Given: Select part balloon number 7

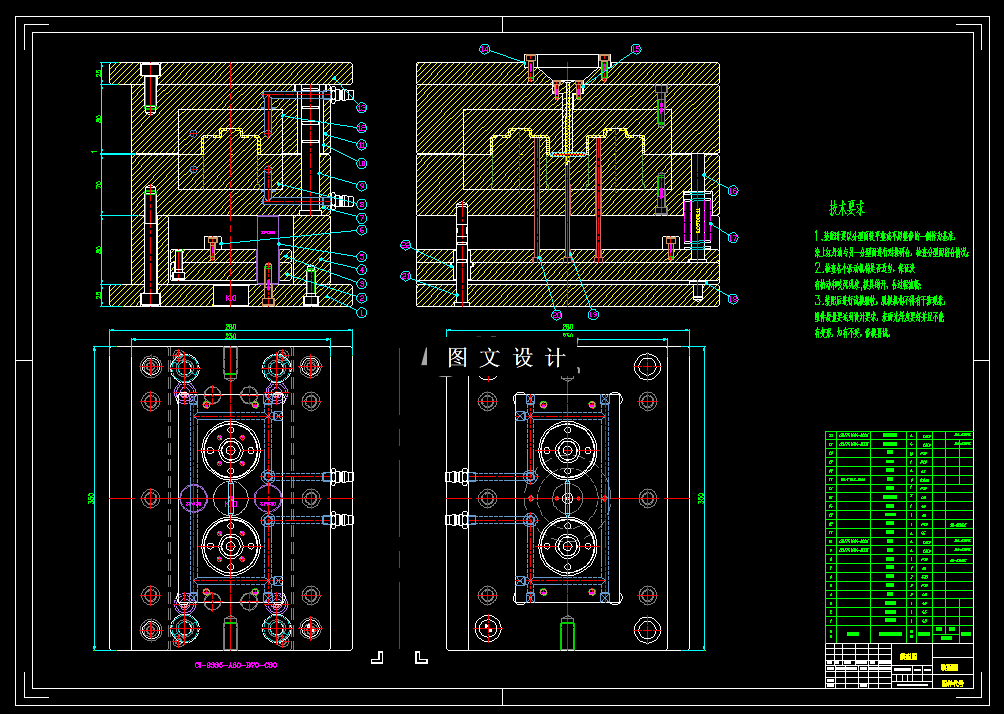Looking at the screenshot, I should pyautogui.click(x=361, y=218).
